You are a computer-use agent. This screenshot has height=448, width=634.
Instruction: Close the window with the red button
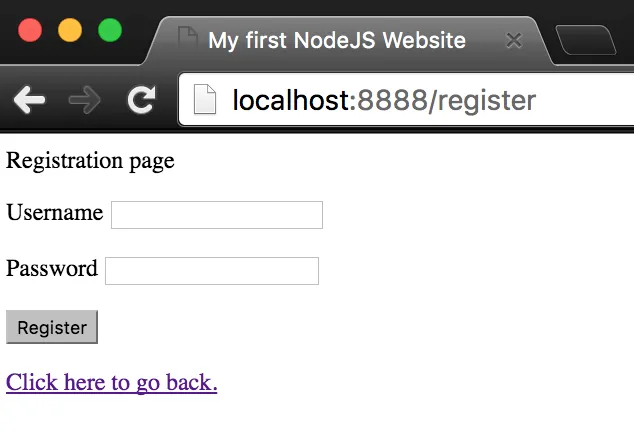coord(30,30)
